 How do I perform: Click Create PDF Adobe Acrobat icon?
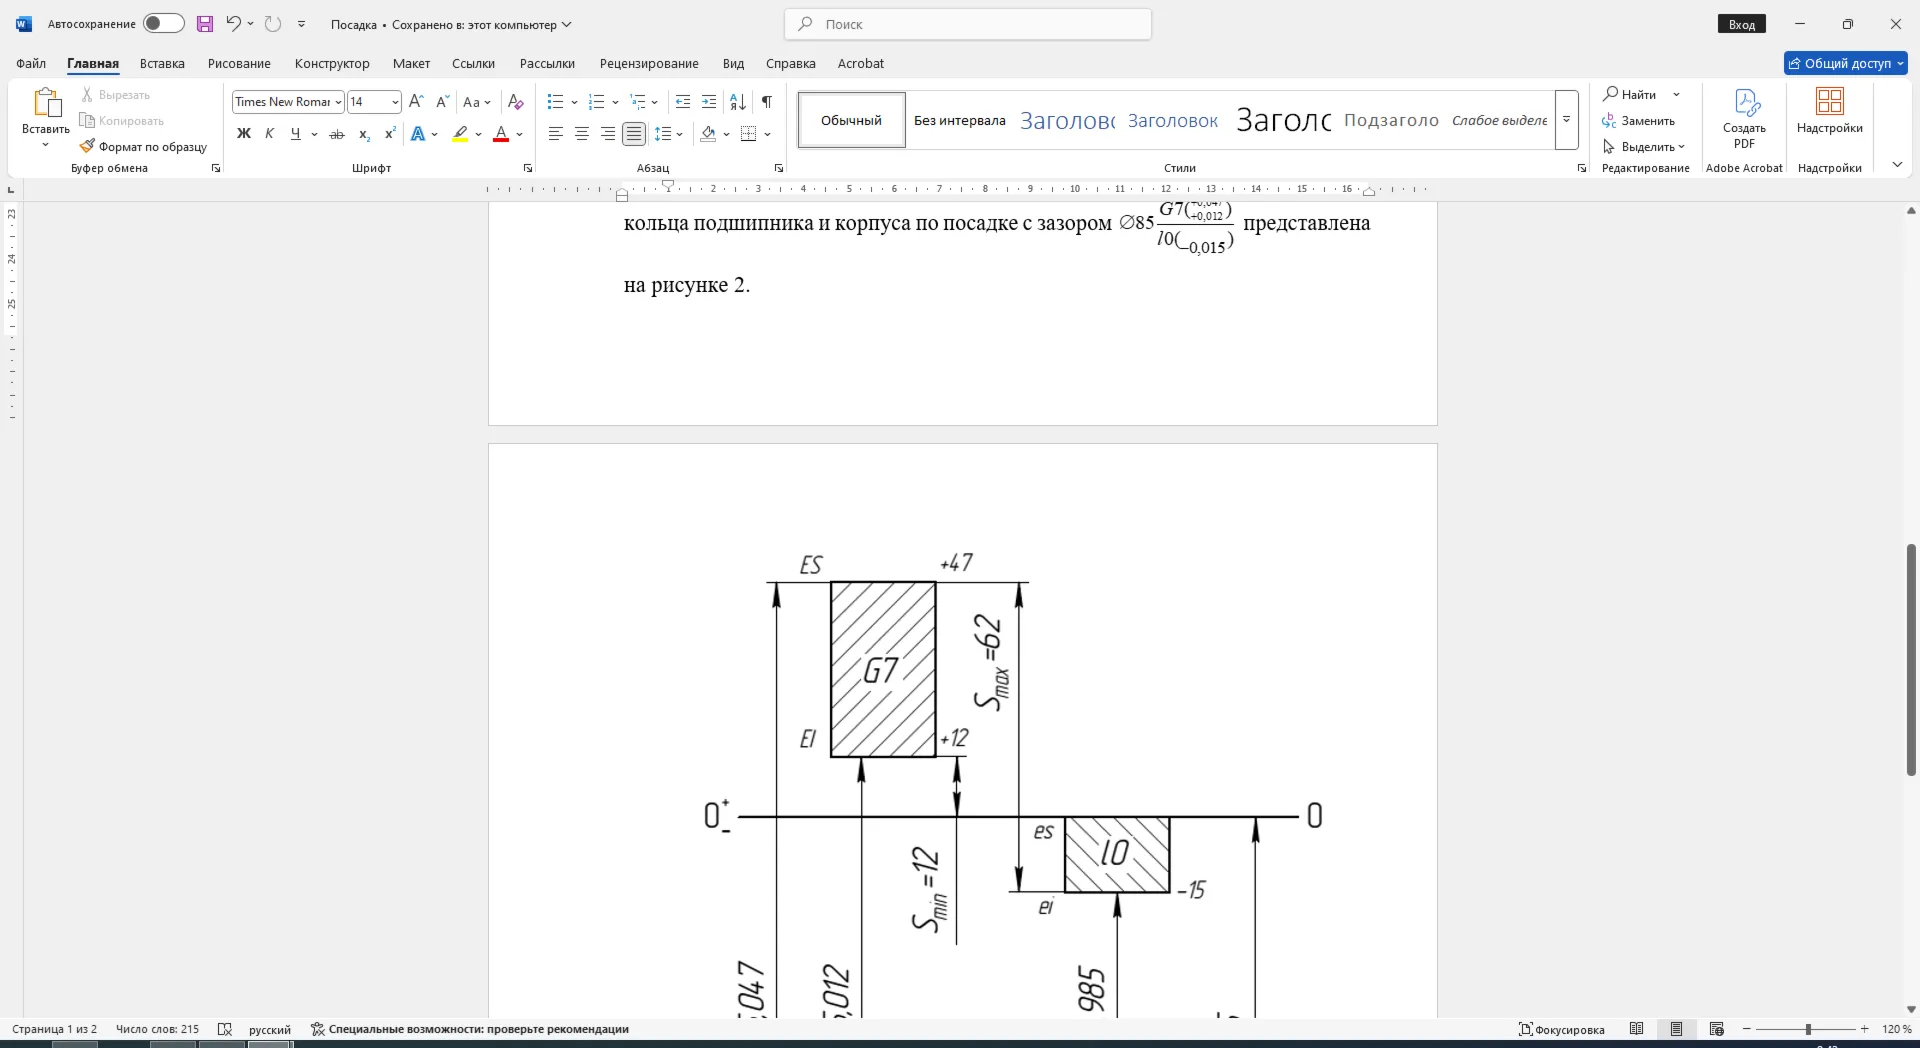click(x=1745, y=118)
